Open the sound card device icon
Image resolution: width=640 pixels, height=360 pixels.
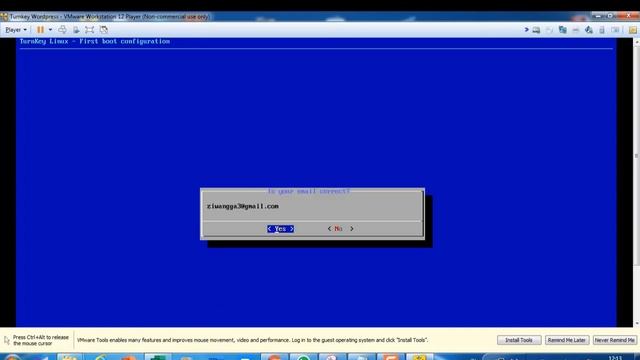click(x=589, y=30)
